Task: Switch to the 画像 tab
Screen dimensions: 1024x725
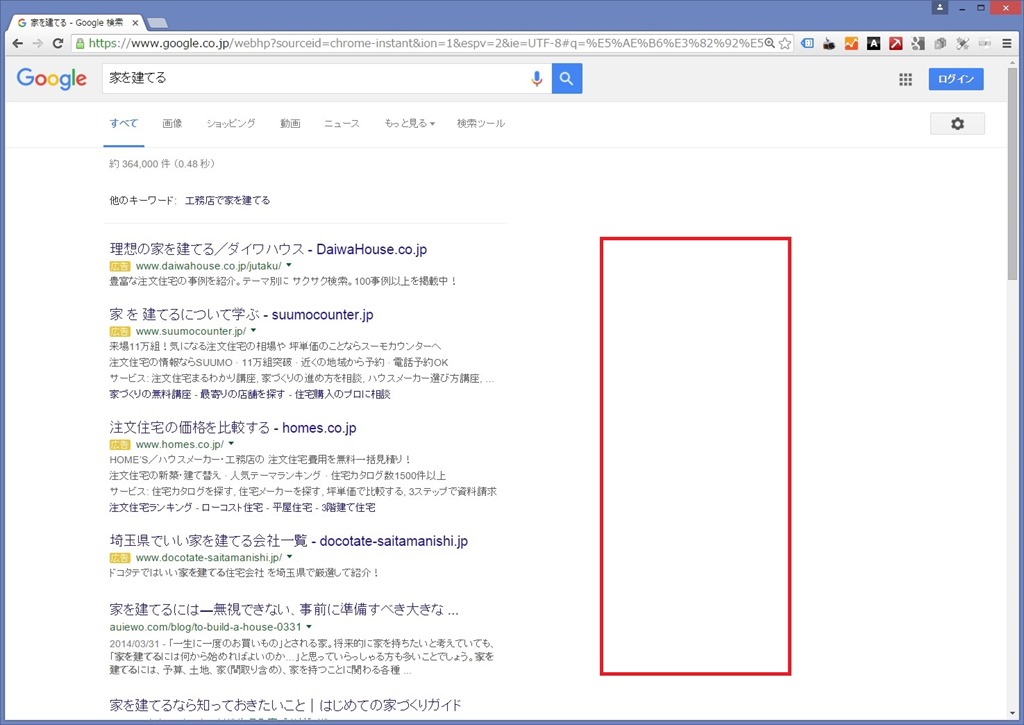Action: 172,124
